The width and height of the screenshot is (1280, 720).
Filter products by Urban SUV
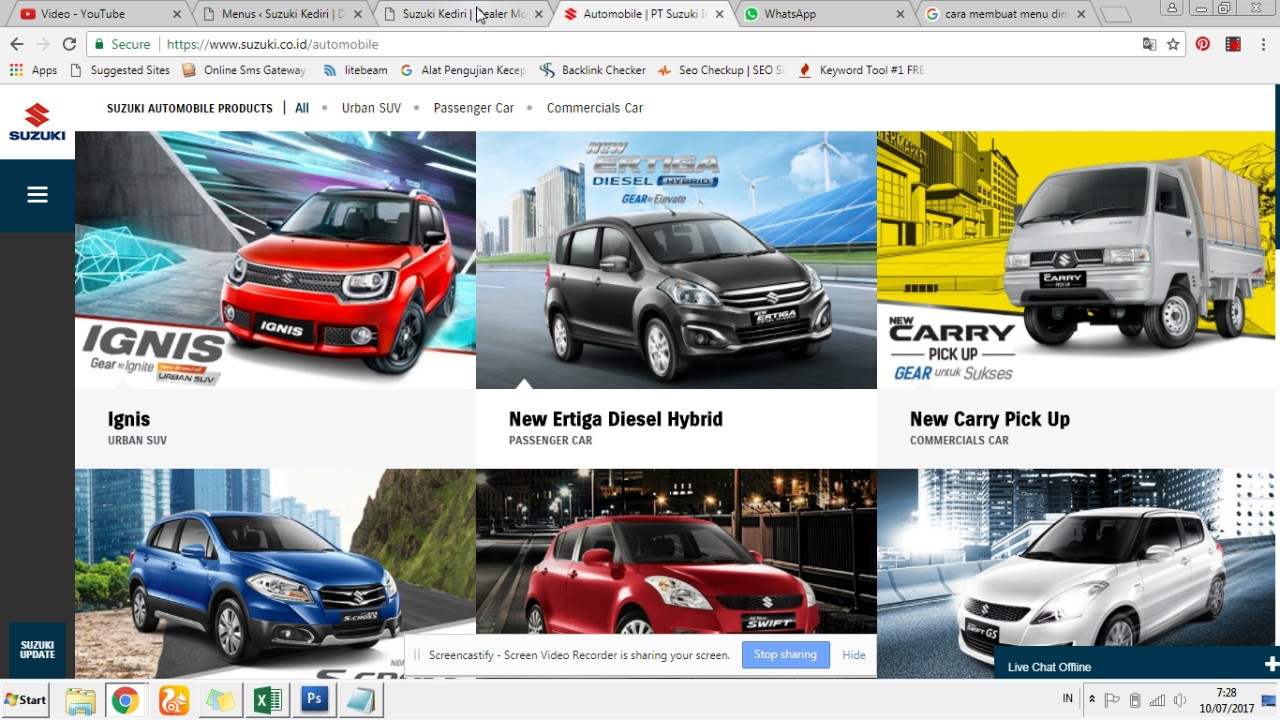(x=371, y=108)
